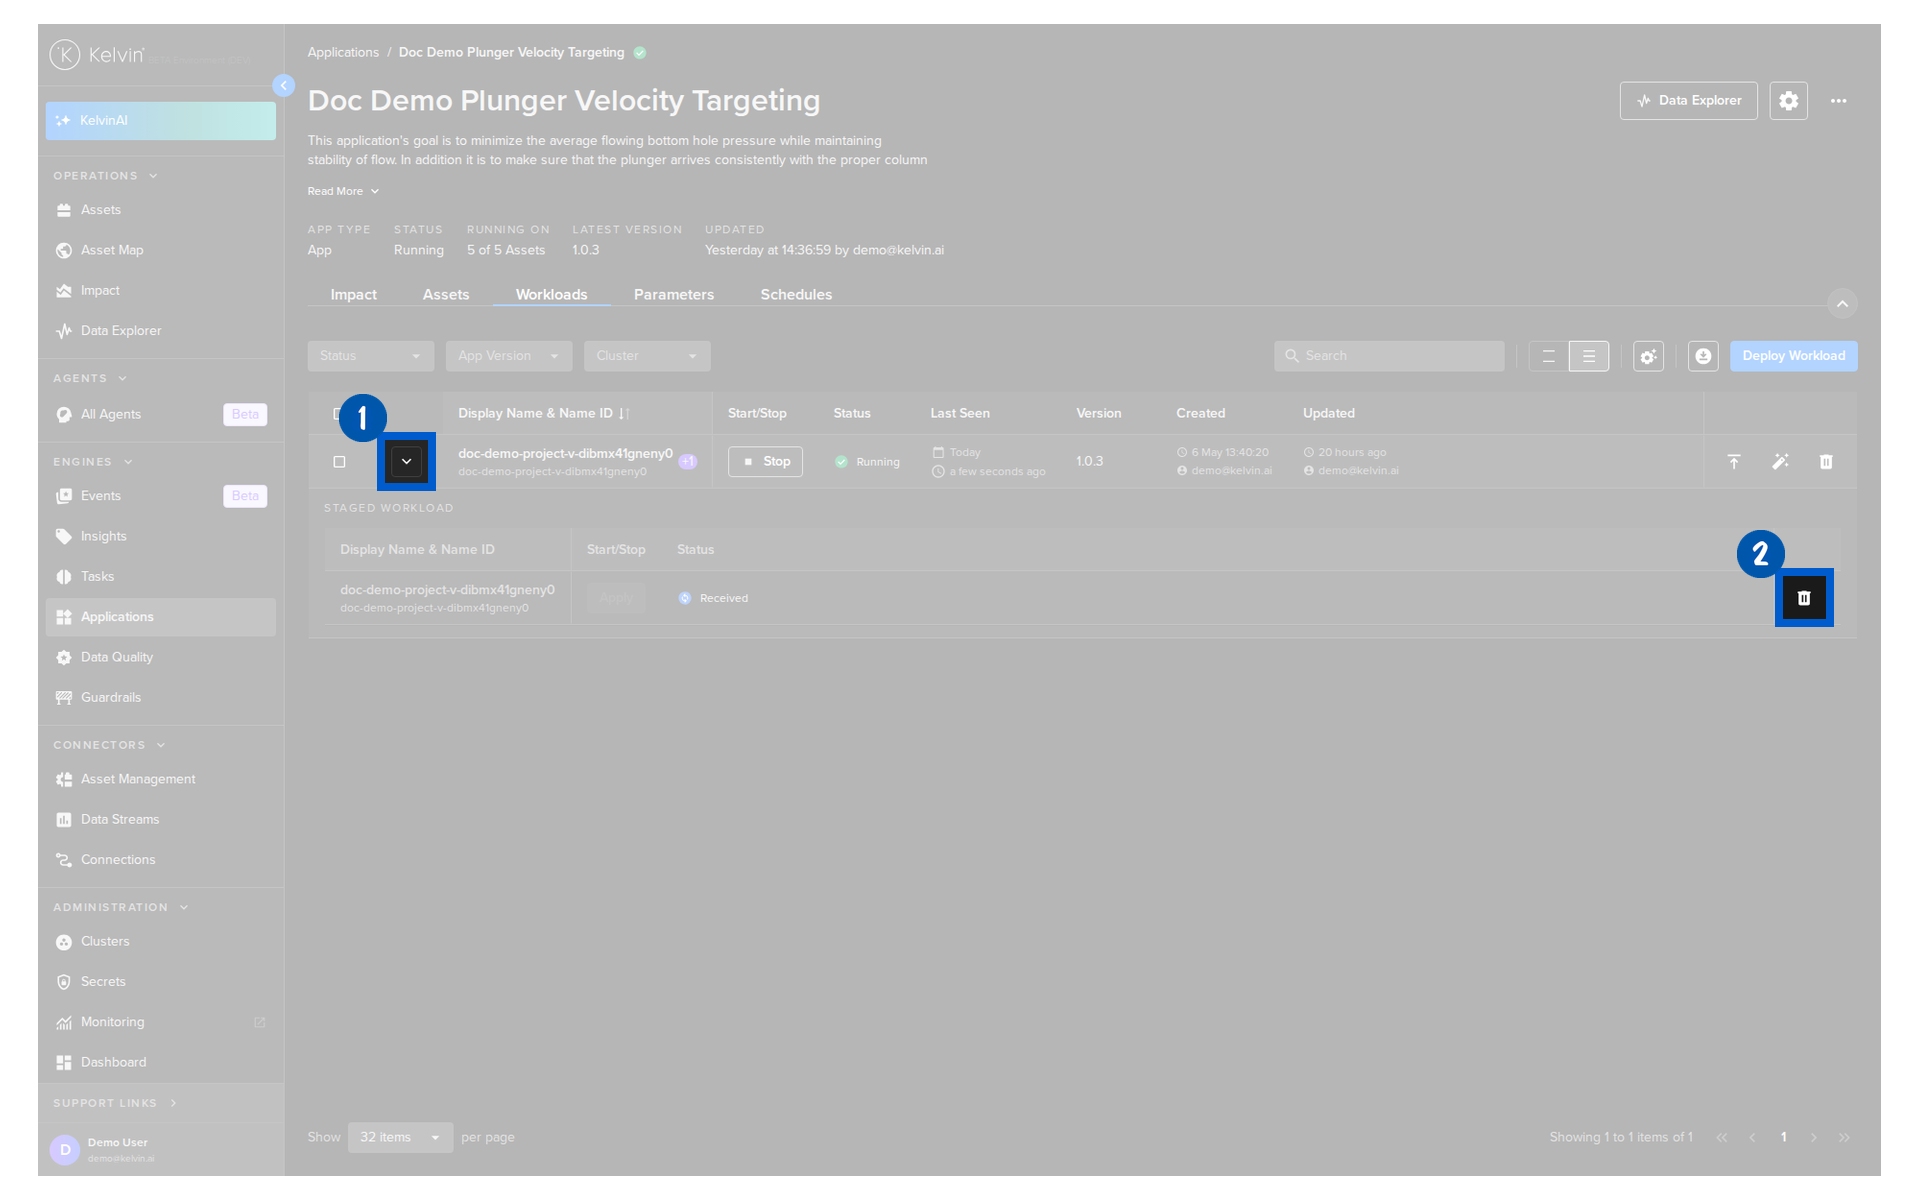Click the Applications breadcrumb link
Screen dimensions: 1920x1200
coord(343,53)
